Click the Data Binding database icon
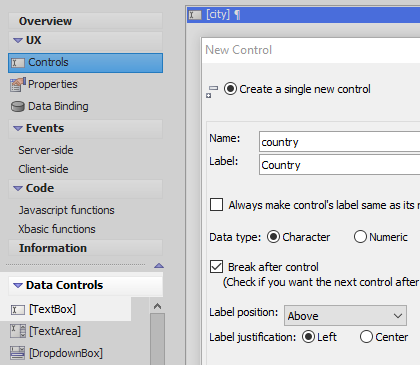This screenshot has width=420, height=365. pos(18,106)
